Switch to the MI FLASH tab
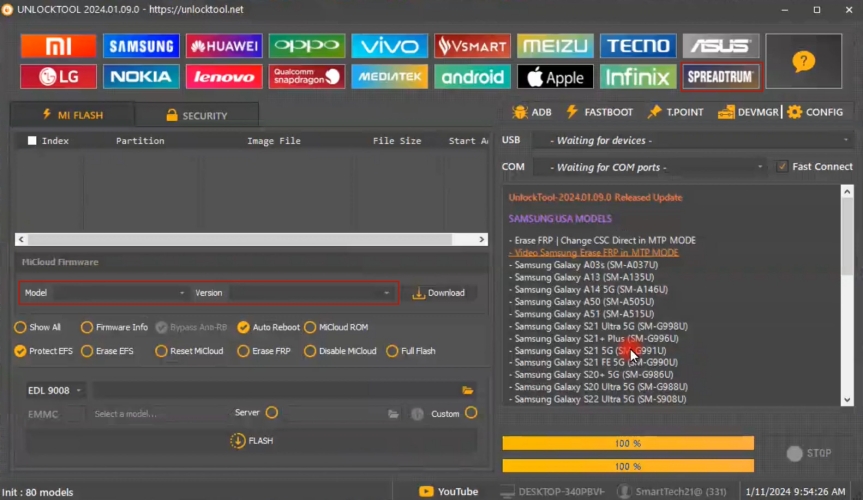863x500 pixels. [x=73, y=115]
